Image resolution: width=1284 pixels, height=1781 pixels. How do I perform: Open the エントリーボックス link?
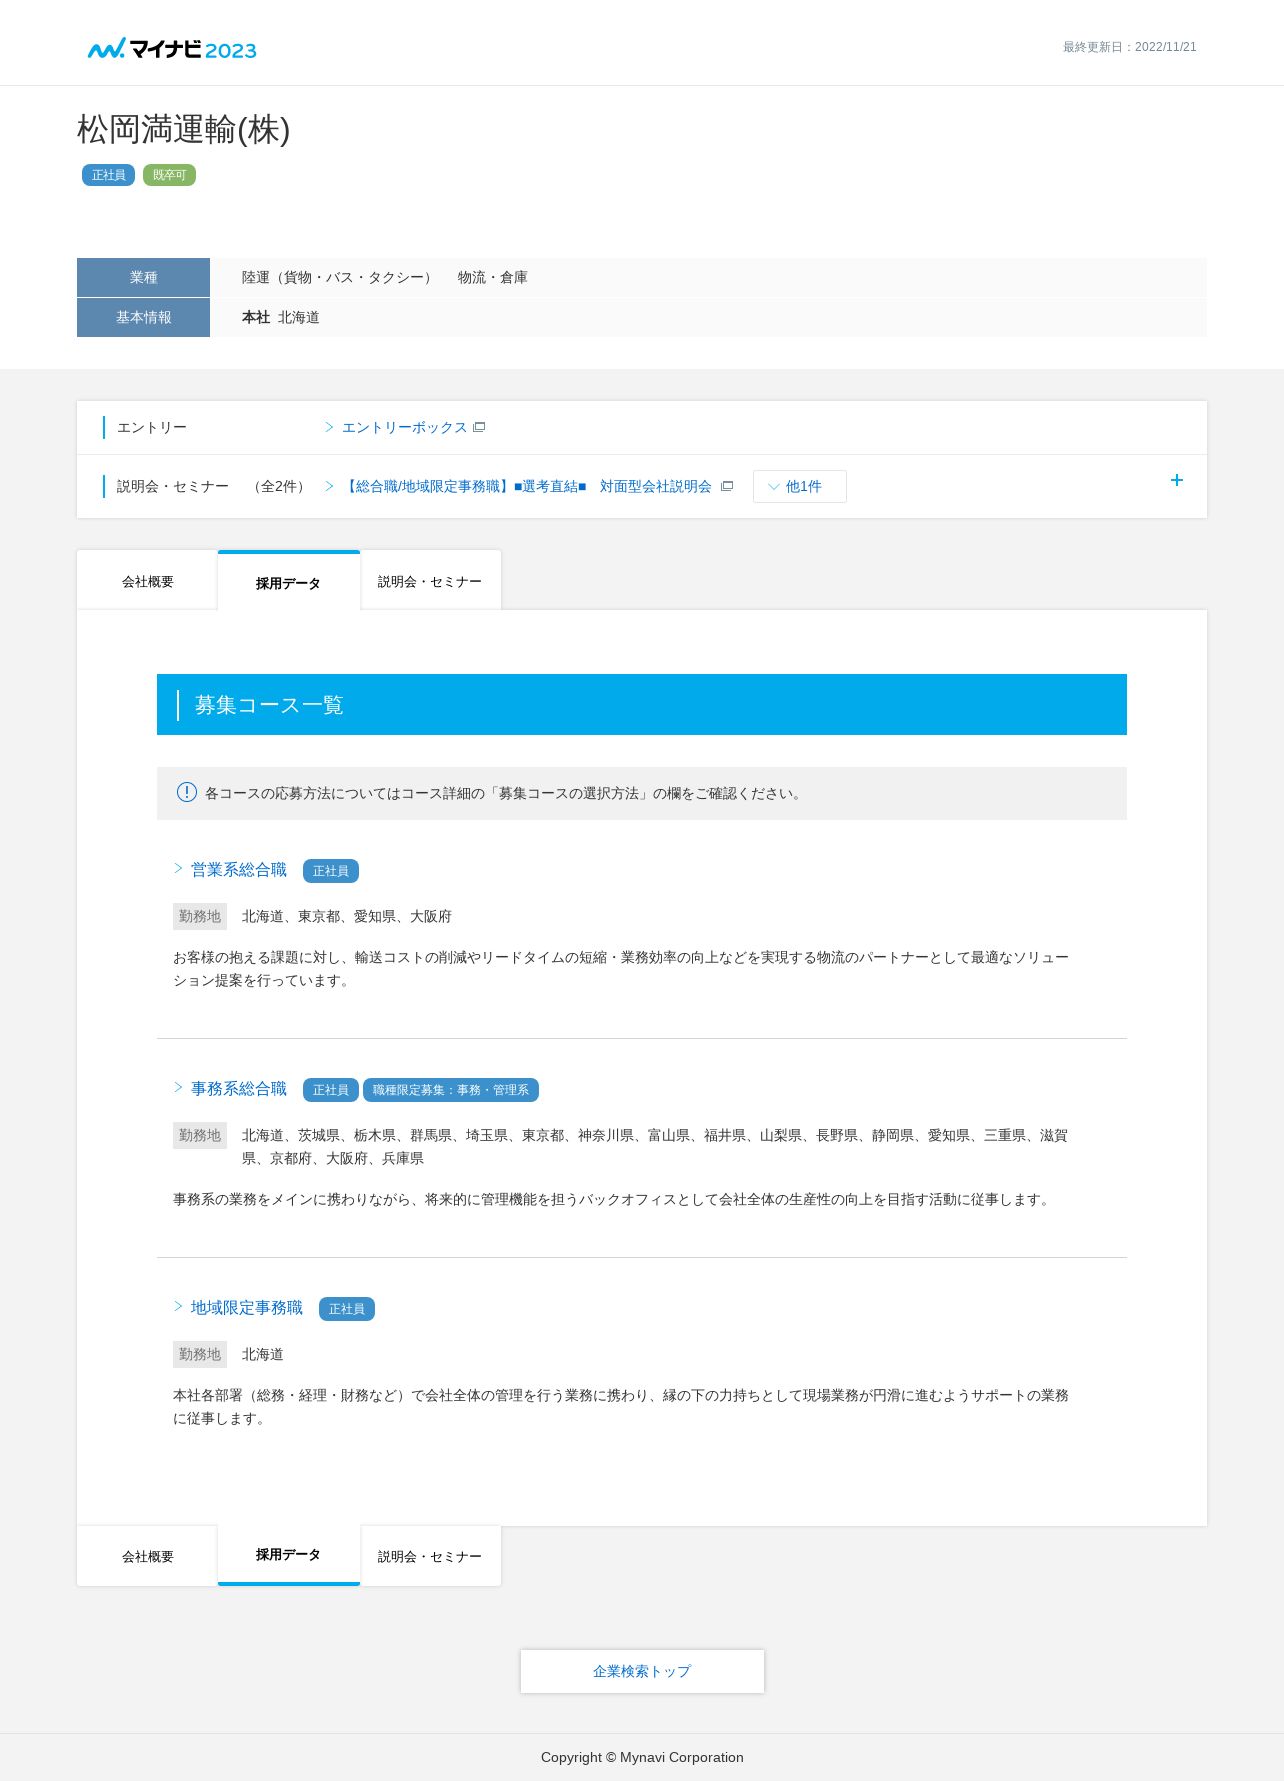[404, 427]
